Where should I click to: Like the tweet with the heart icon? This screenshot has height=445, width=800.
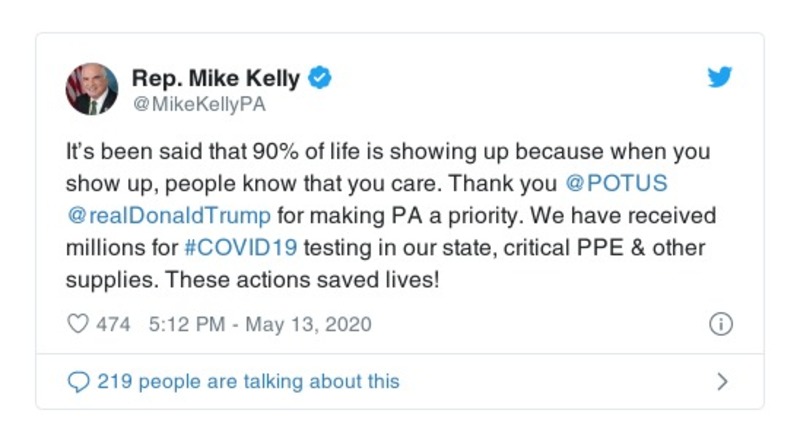point(76,324)
